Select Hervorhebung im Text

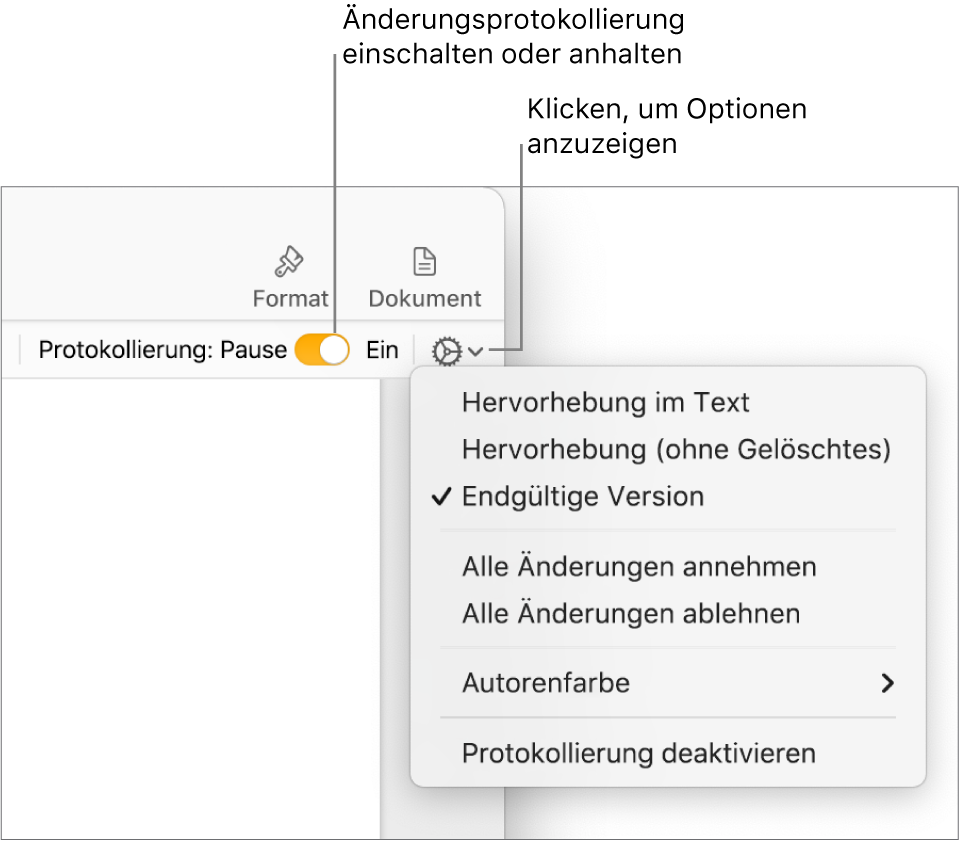click(605, 403)
